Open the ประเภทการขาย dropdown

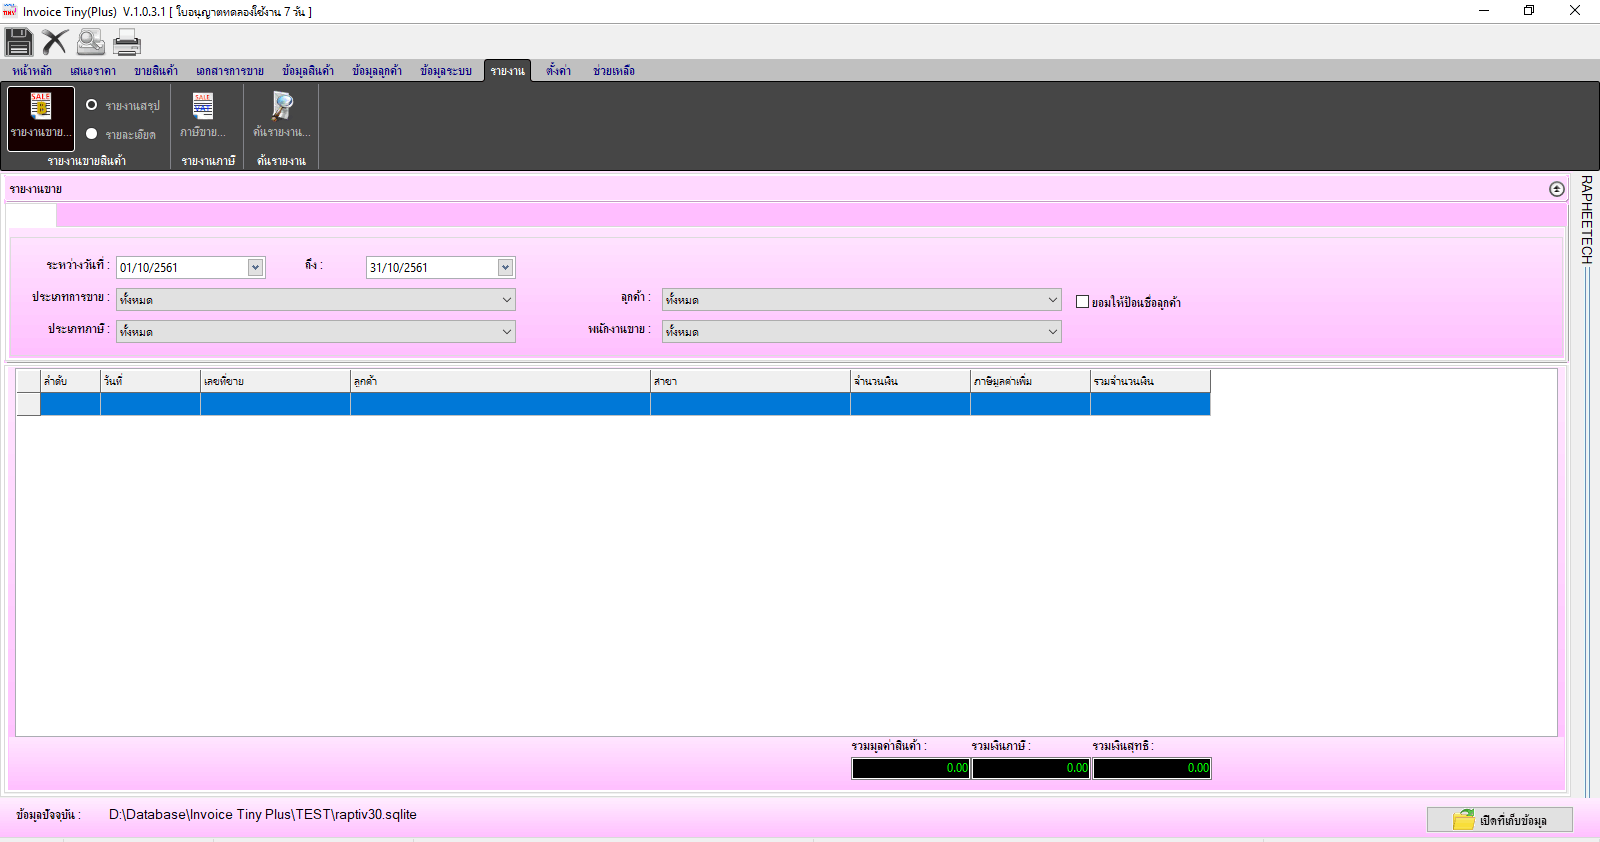pyautogui.click(x=315, y=299)
